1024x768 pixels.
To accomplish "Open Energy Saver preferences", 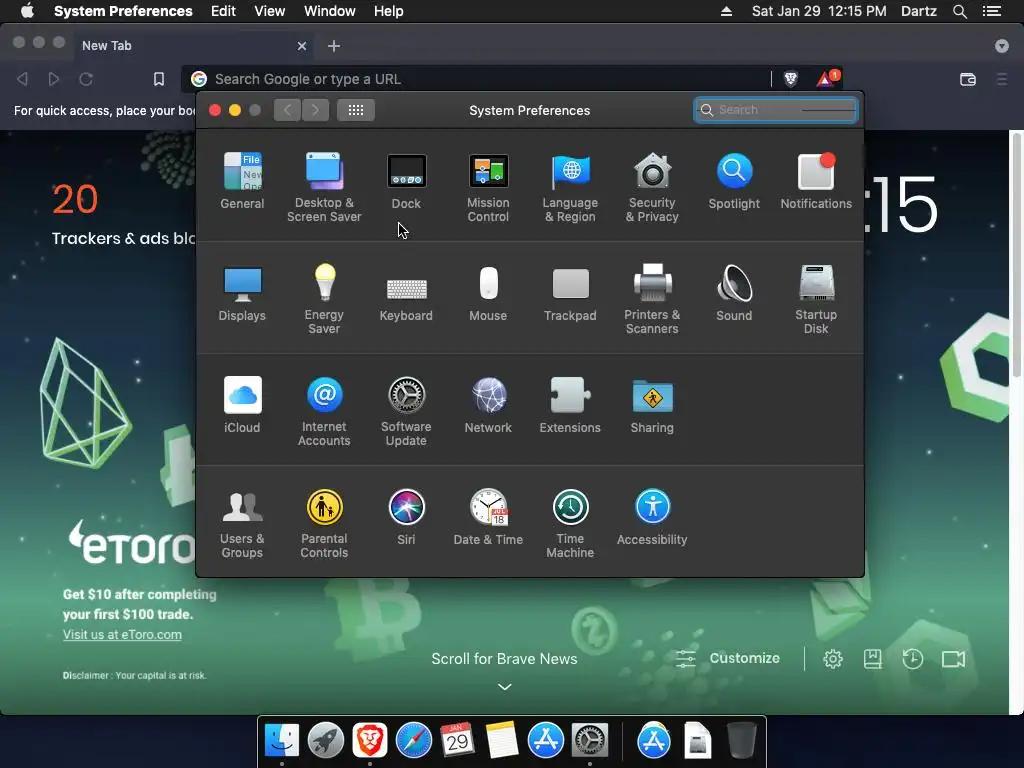I will [324, 300].
